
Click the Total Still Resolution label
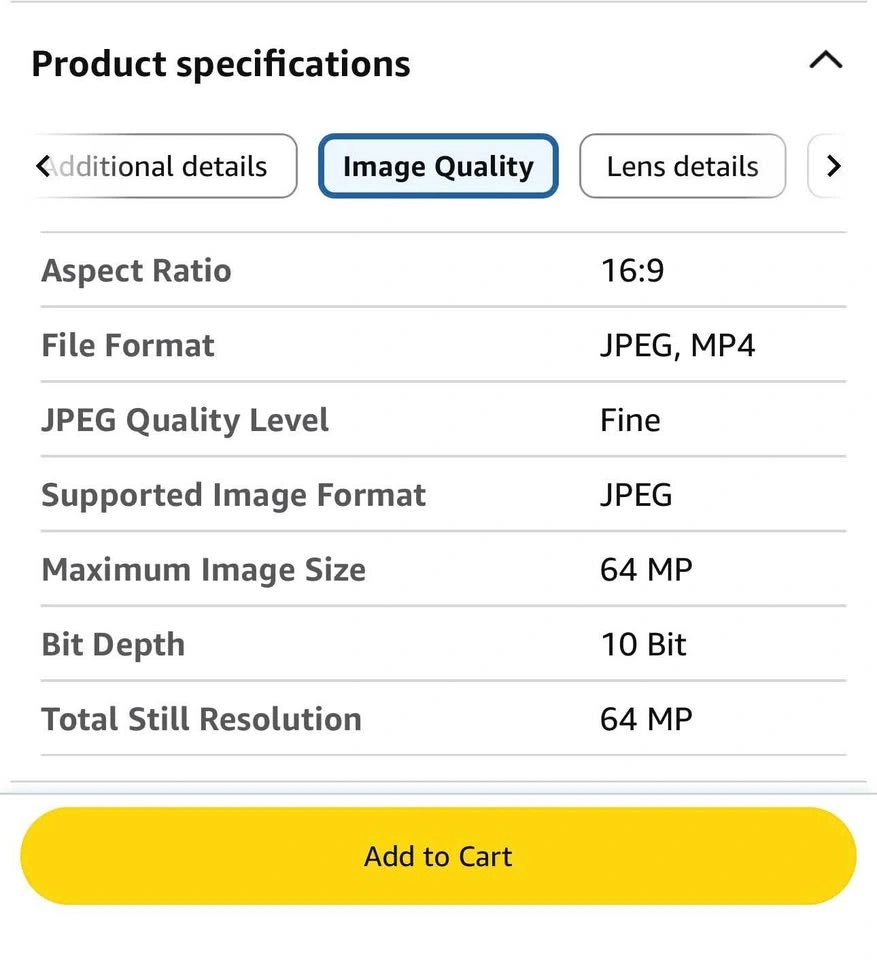click(x=201, y=719)
